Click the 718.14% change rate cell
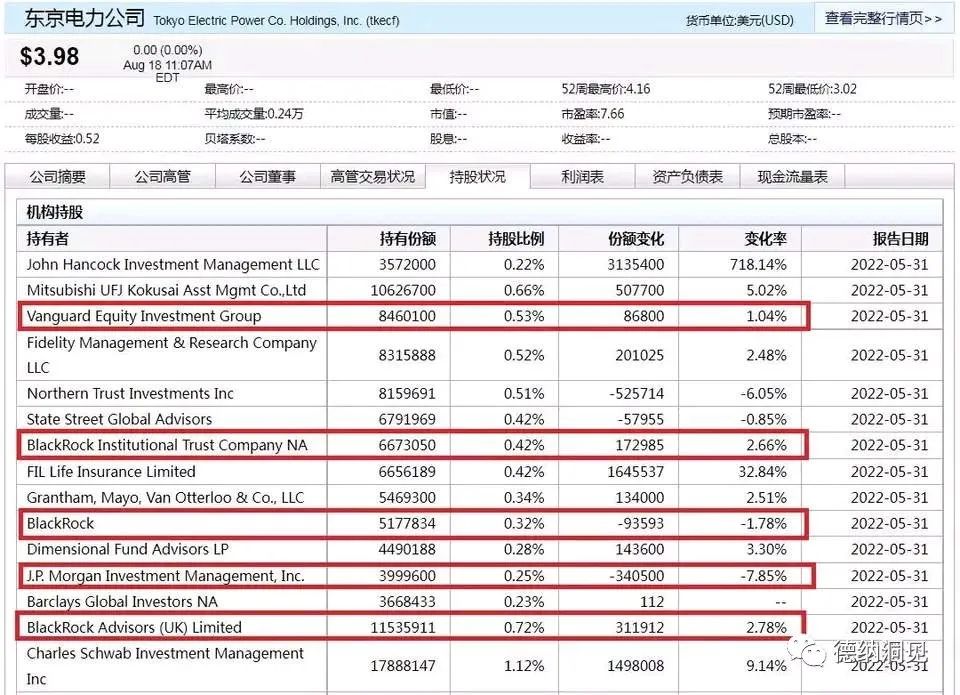This screenshot has width=960, height=695. coord(758,265)
